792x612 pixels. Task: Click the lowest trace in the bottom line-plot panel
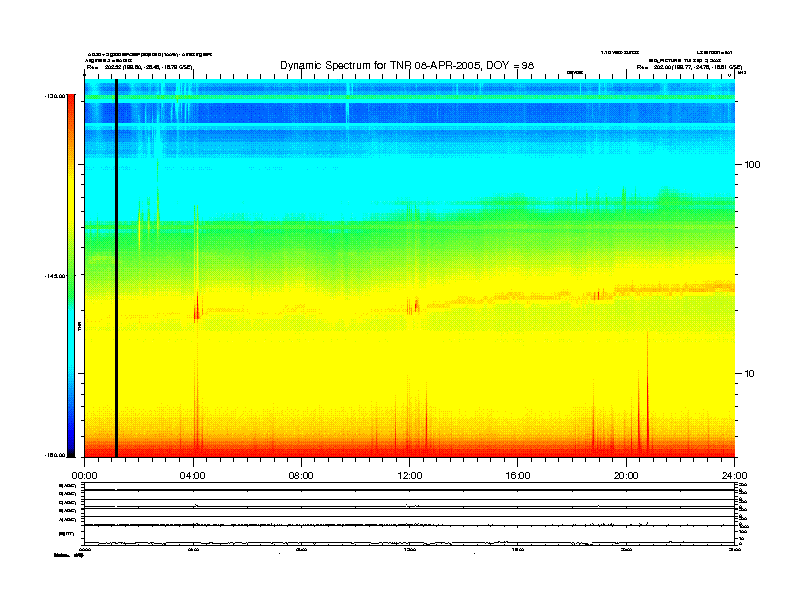(409, 543)
